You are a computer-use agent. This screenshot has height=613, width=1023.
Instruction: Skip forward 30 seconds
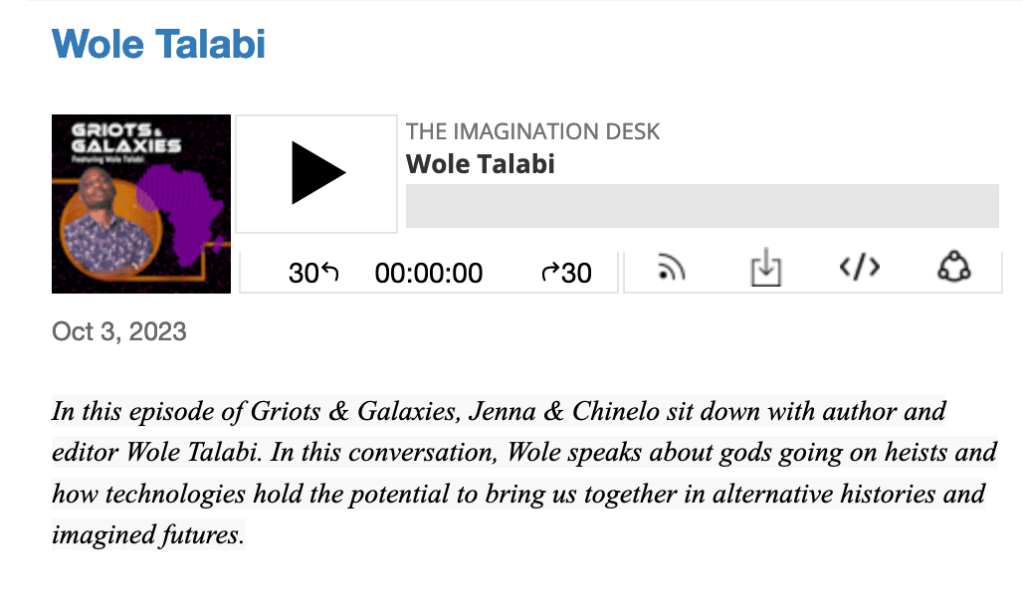(566, 272)
